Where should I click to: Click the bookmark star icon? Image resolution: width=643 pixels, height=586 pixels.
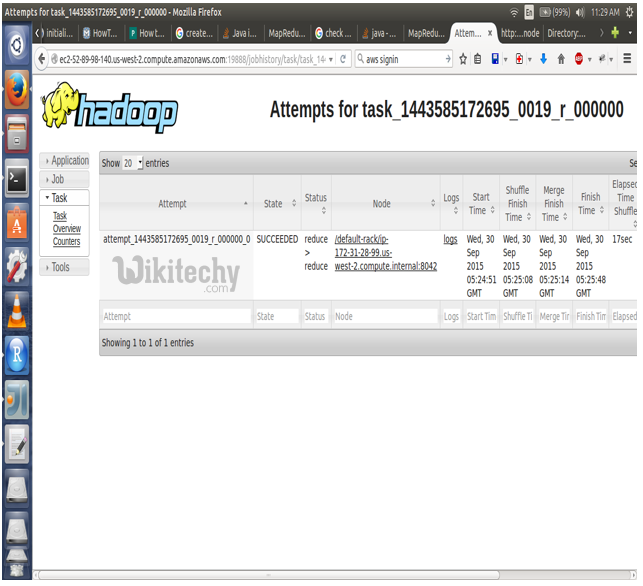tap(463, 59)
